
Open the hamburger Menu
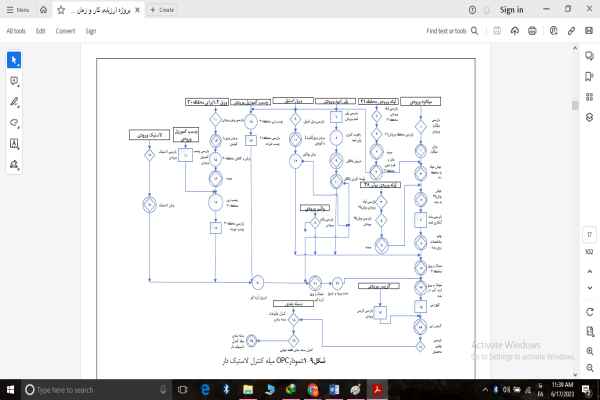click(x=16, y=9)
